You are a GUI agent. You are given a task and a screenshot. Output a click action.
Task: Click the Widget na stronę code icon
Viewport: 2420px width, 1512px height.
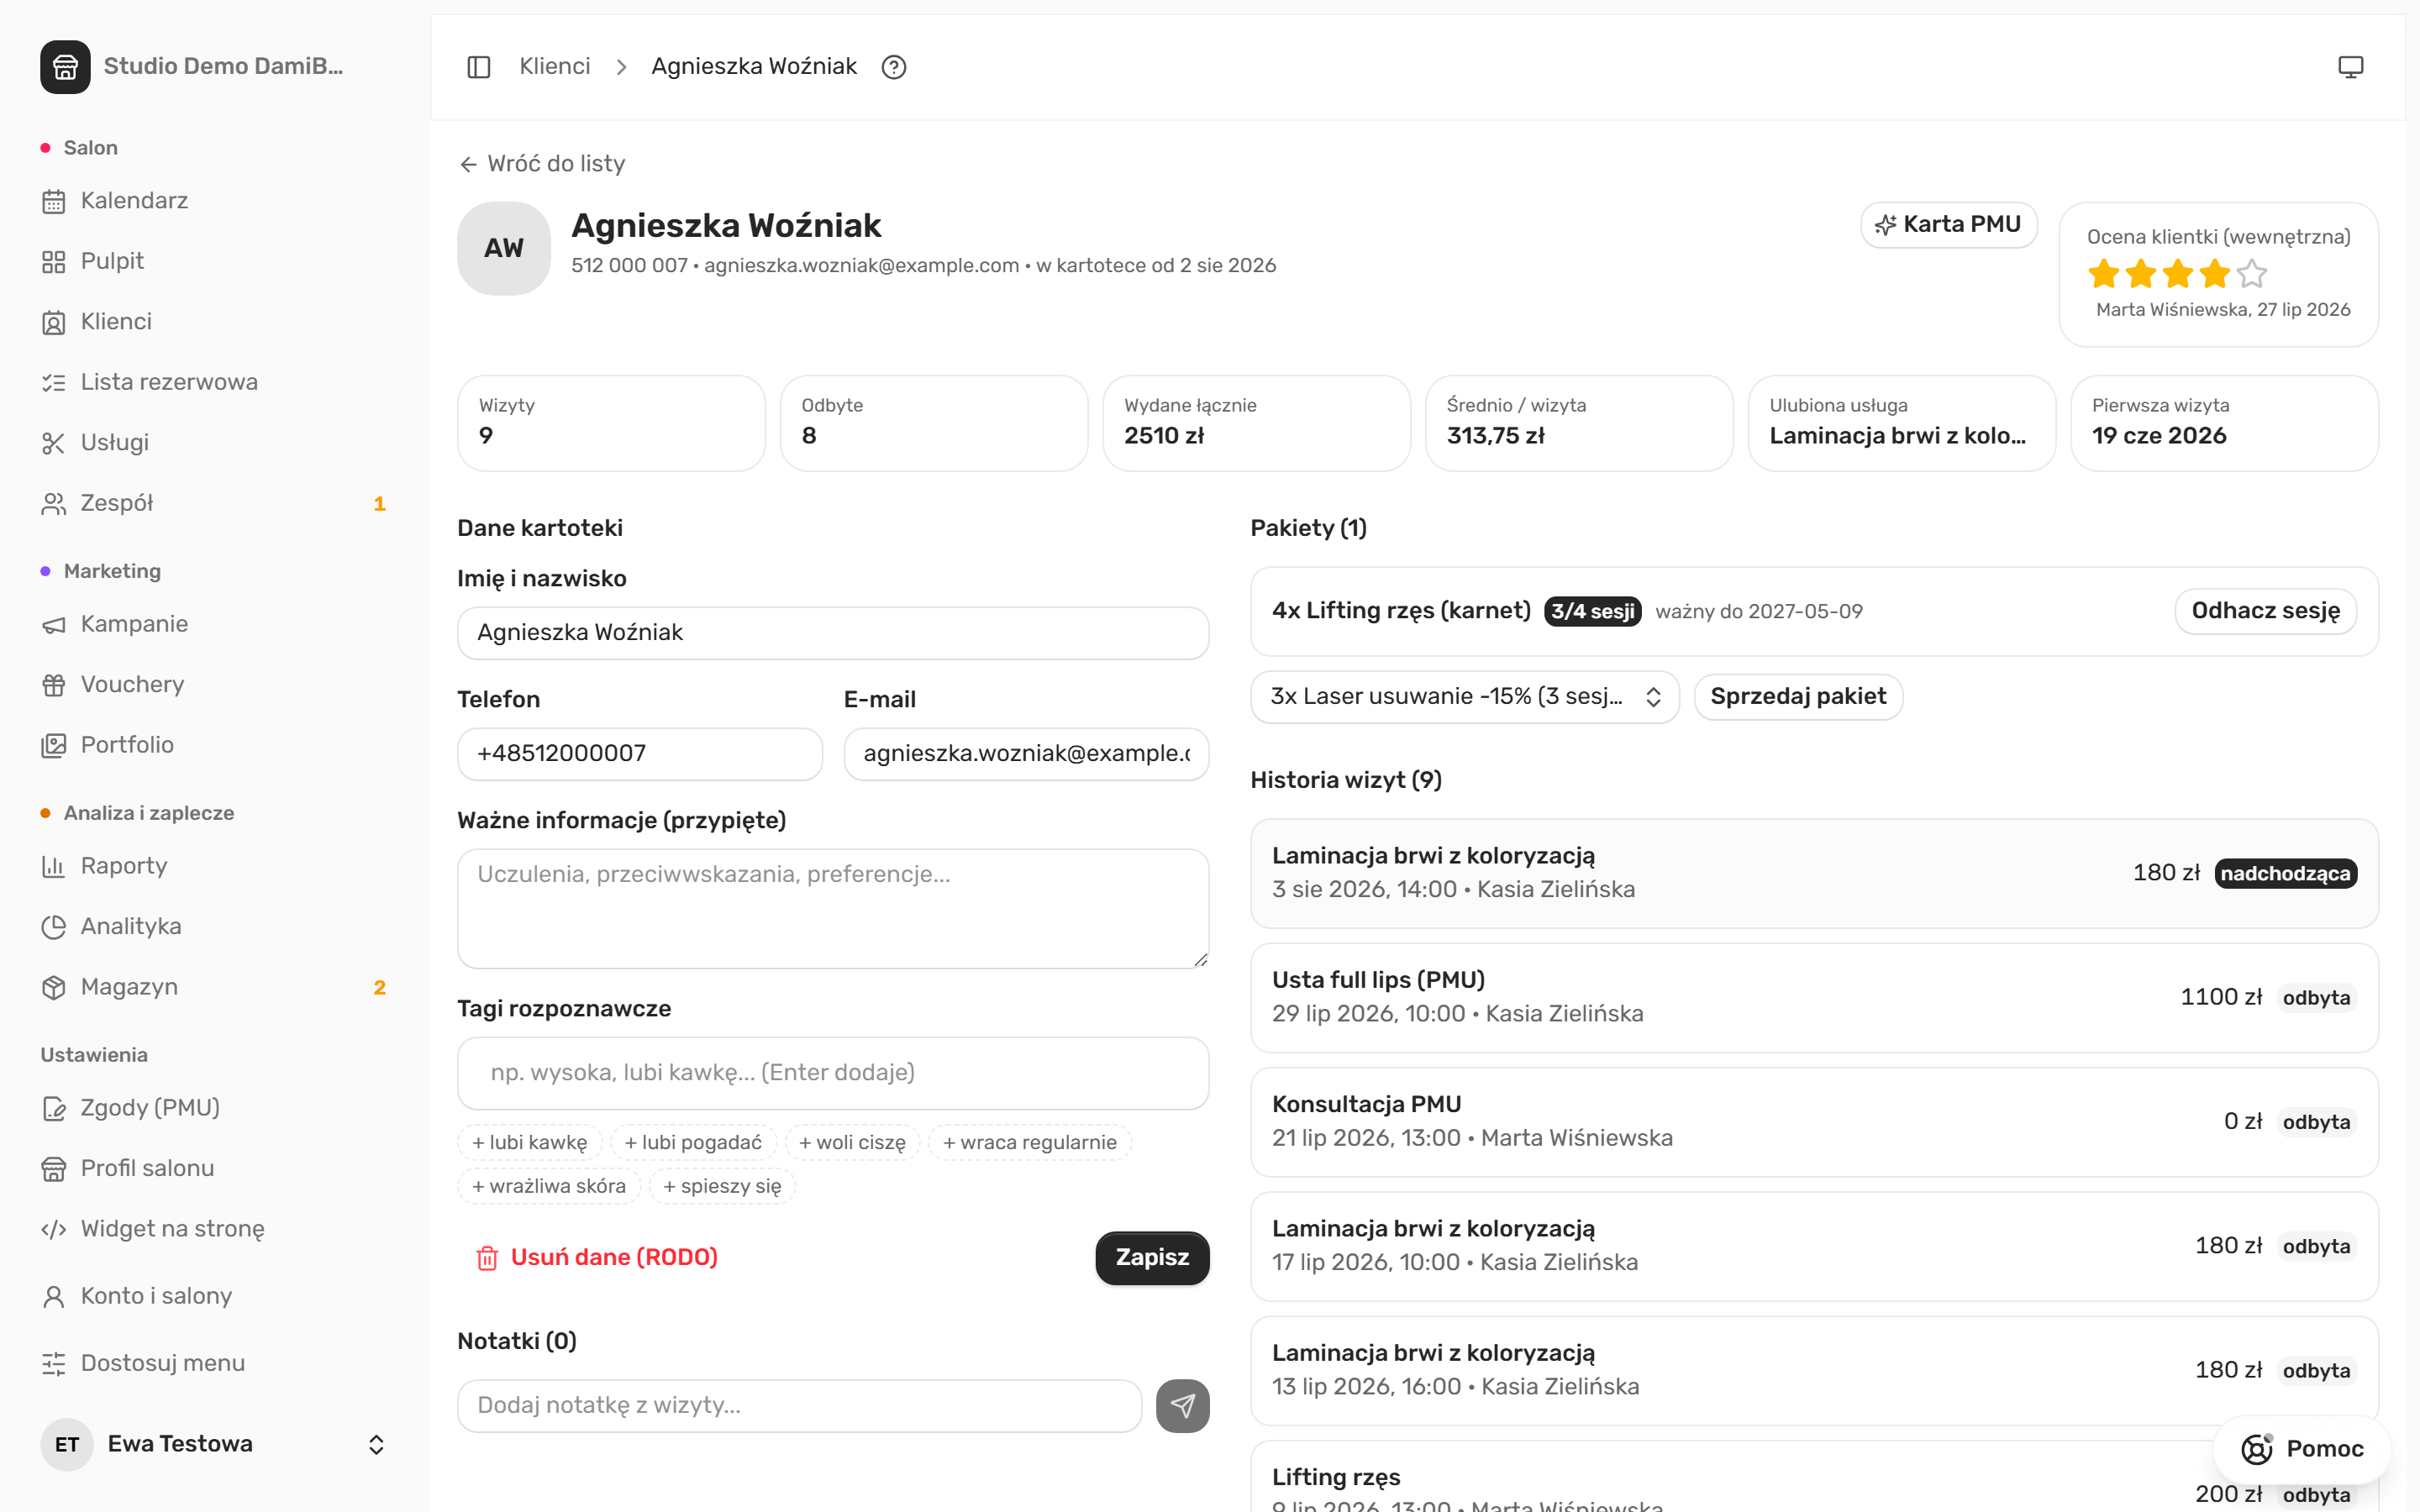pyautogui.click(x=54, y=1229)
